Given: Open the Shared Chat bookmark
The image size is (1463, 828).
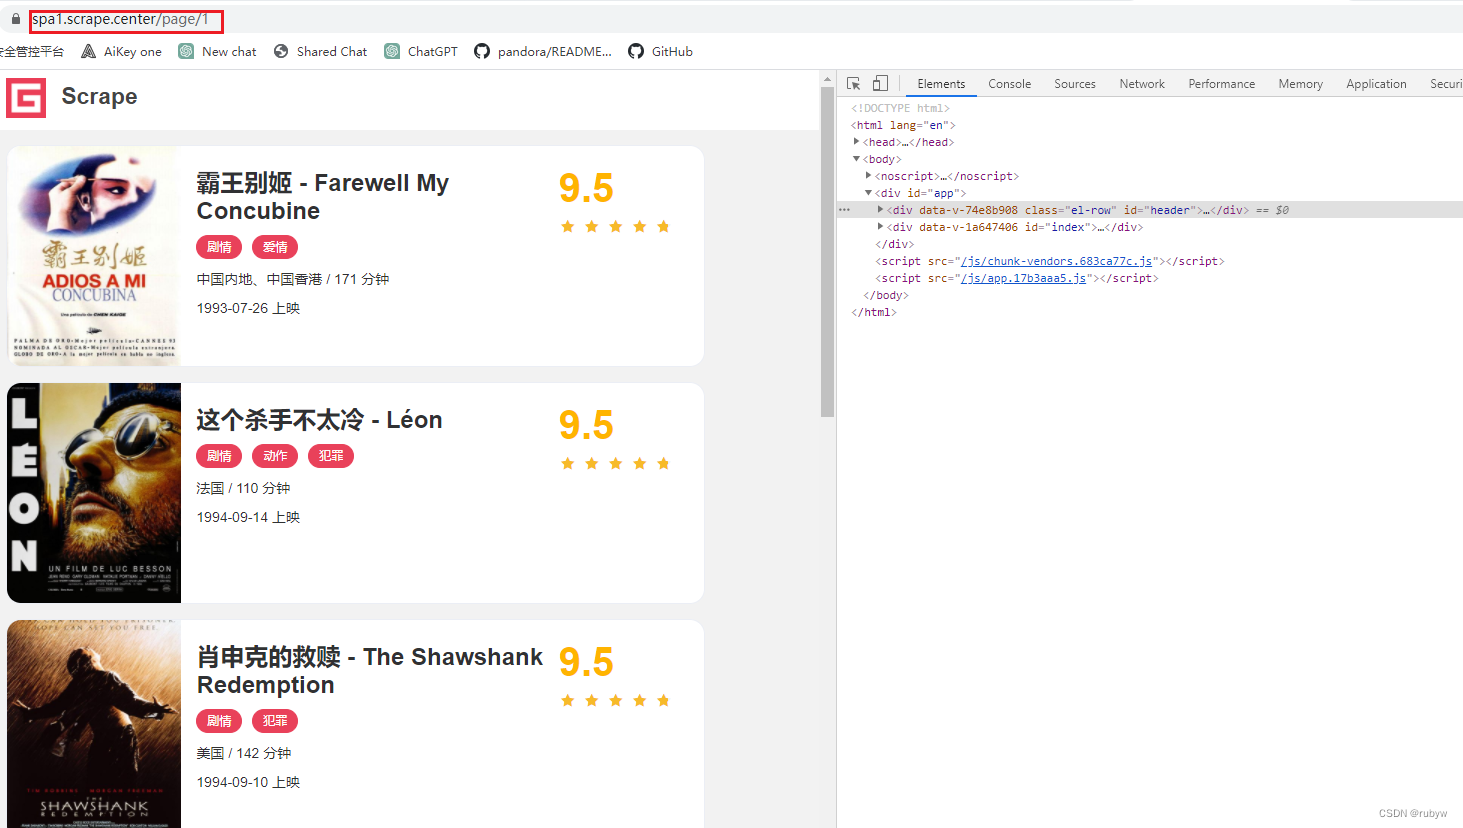Looking at the screenshot, I should click(320, 51).
